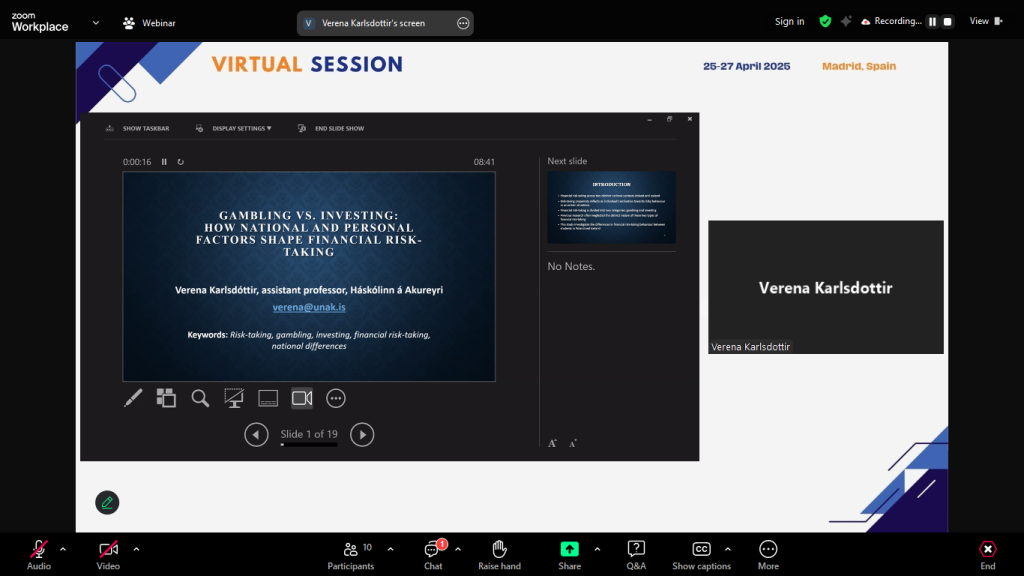This screenshot has height=576, width=1024.
Task: Click the Next slide thumbnail preview
Action: coord(611,207)
